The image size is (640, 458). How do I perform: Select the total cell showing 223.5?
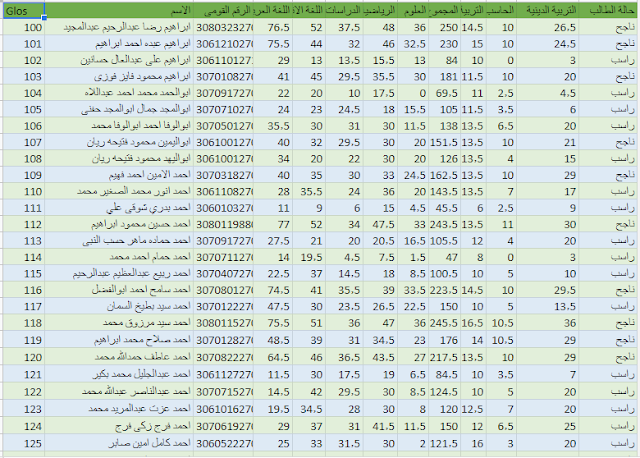click(x=444, y=290)
